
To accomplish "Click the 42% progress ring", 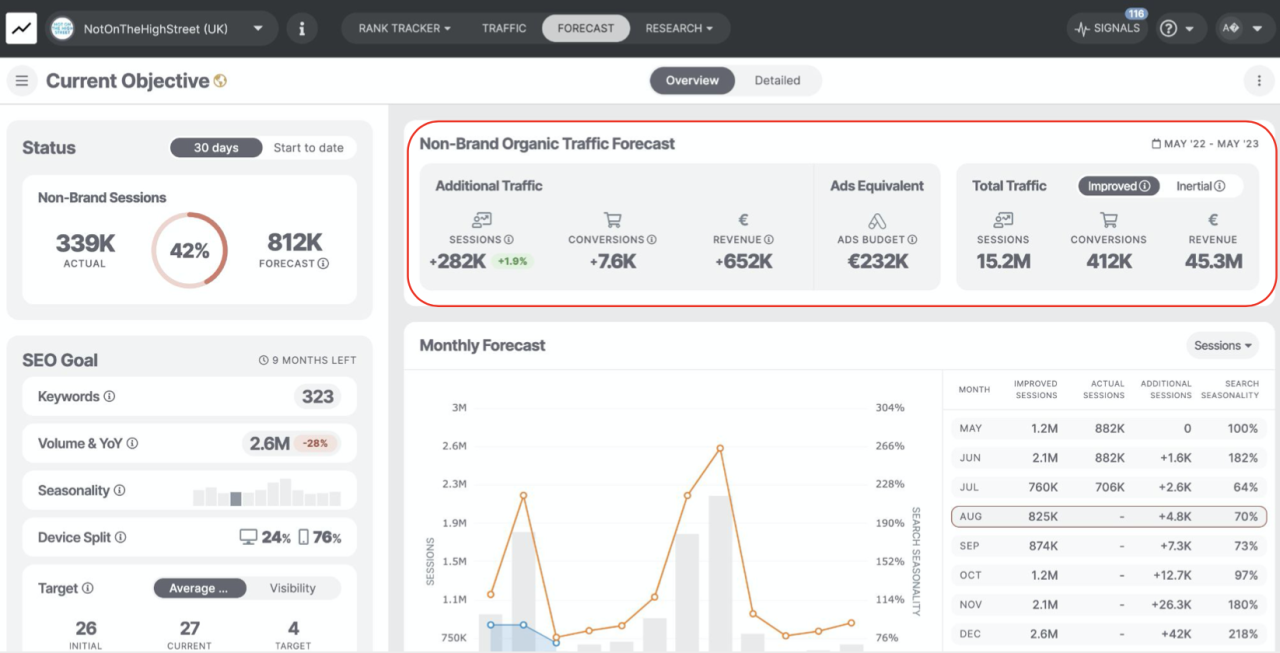I will (x=189, y=250).
